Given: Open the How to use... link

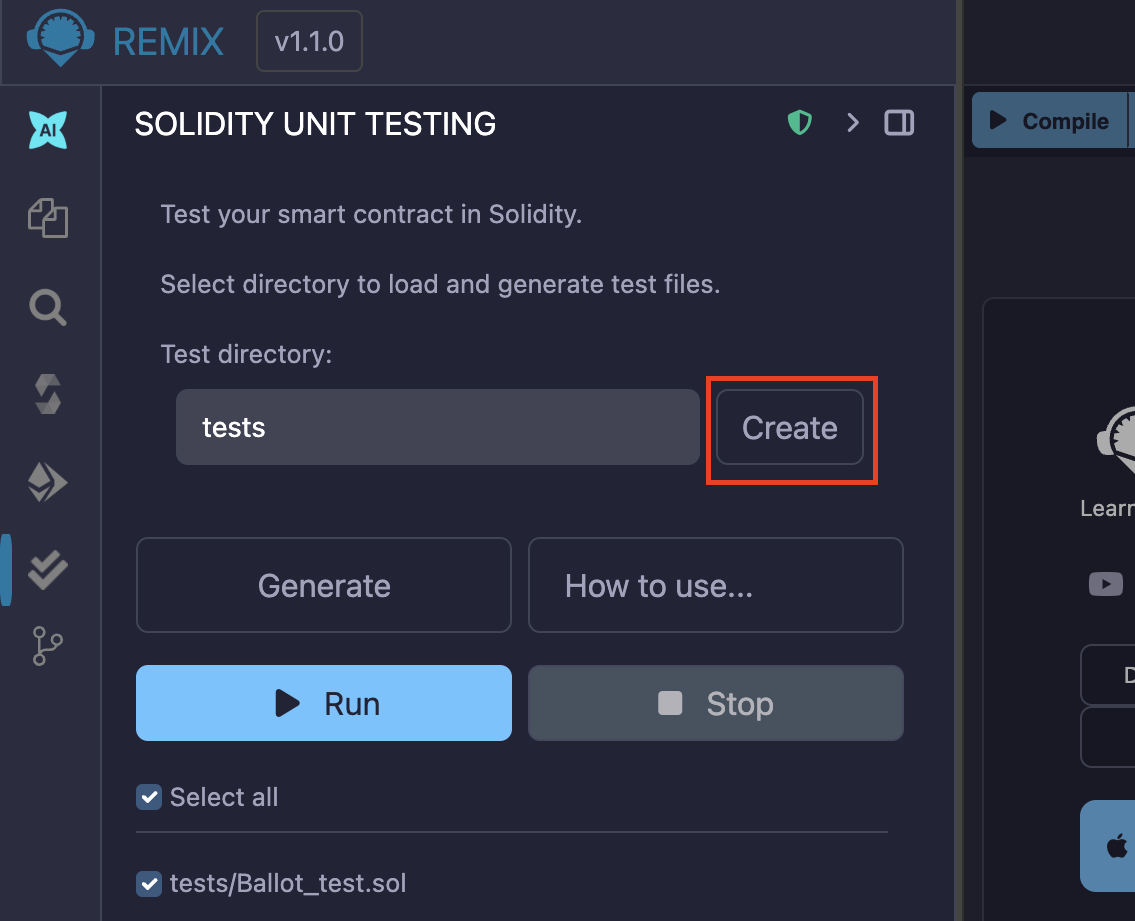Looking at the screenshot, I should tap(716, 585).
